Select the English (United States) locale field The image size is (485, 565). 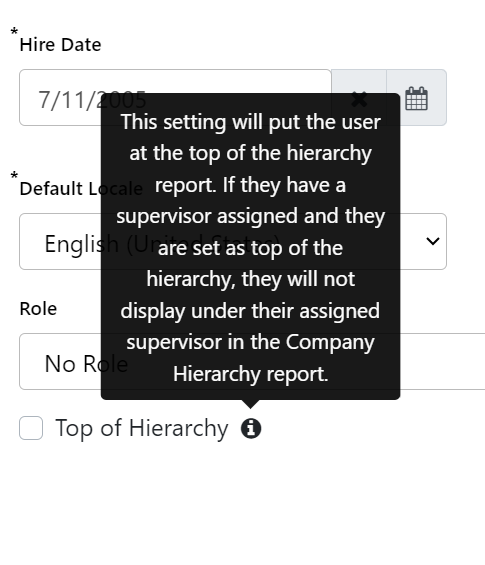pos(233,241)
